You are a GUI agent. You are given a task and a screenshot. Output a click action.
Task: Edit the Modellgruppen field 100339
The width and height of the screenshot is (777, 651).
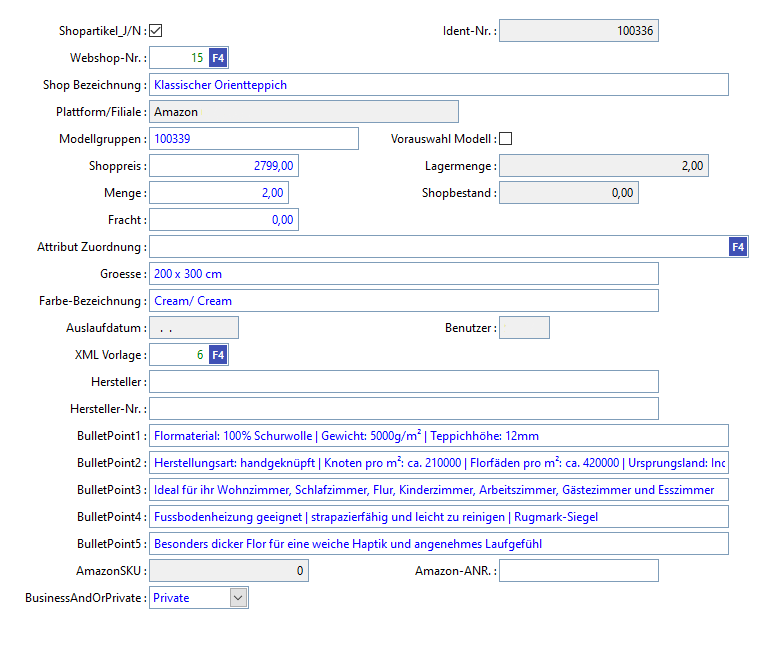click(254, 139)
